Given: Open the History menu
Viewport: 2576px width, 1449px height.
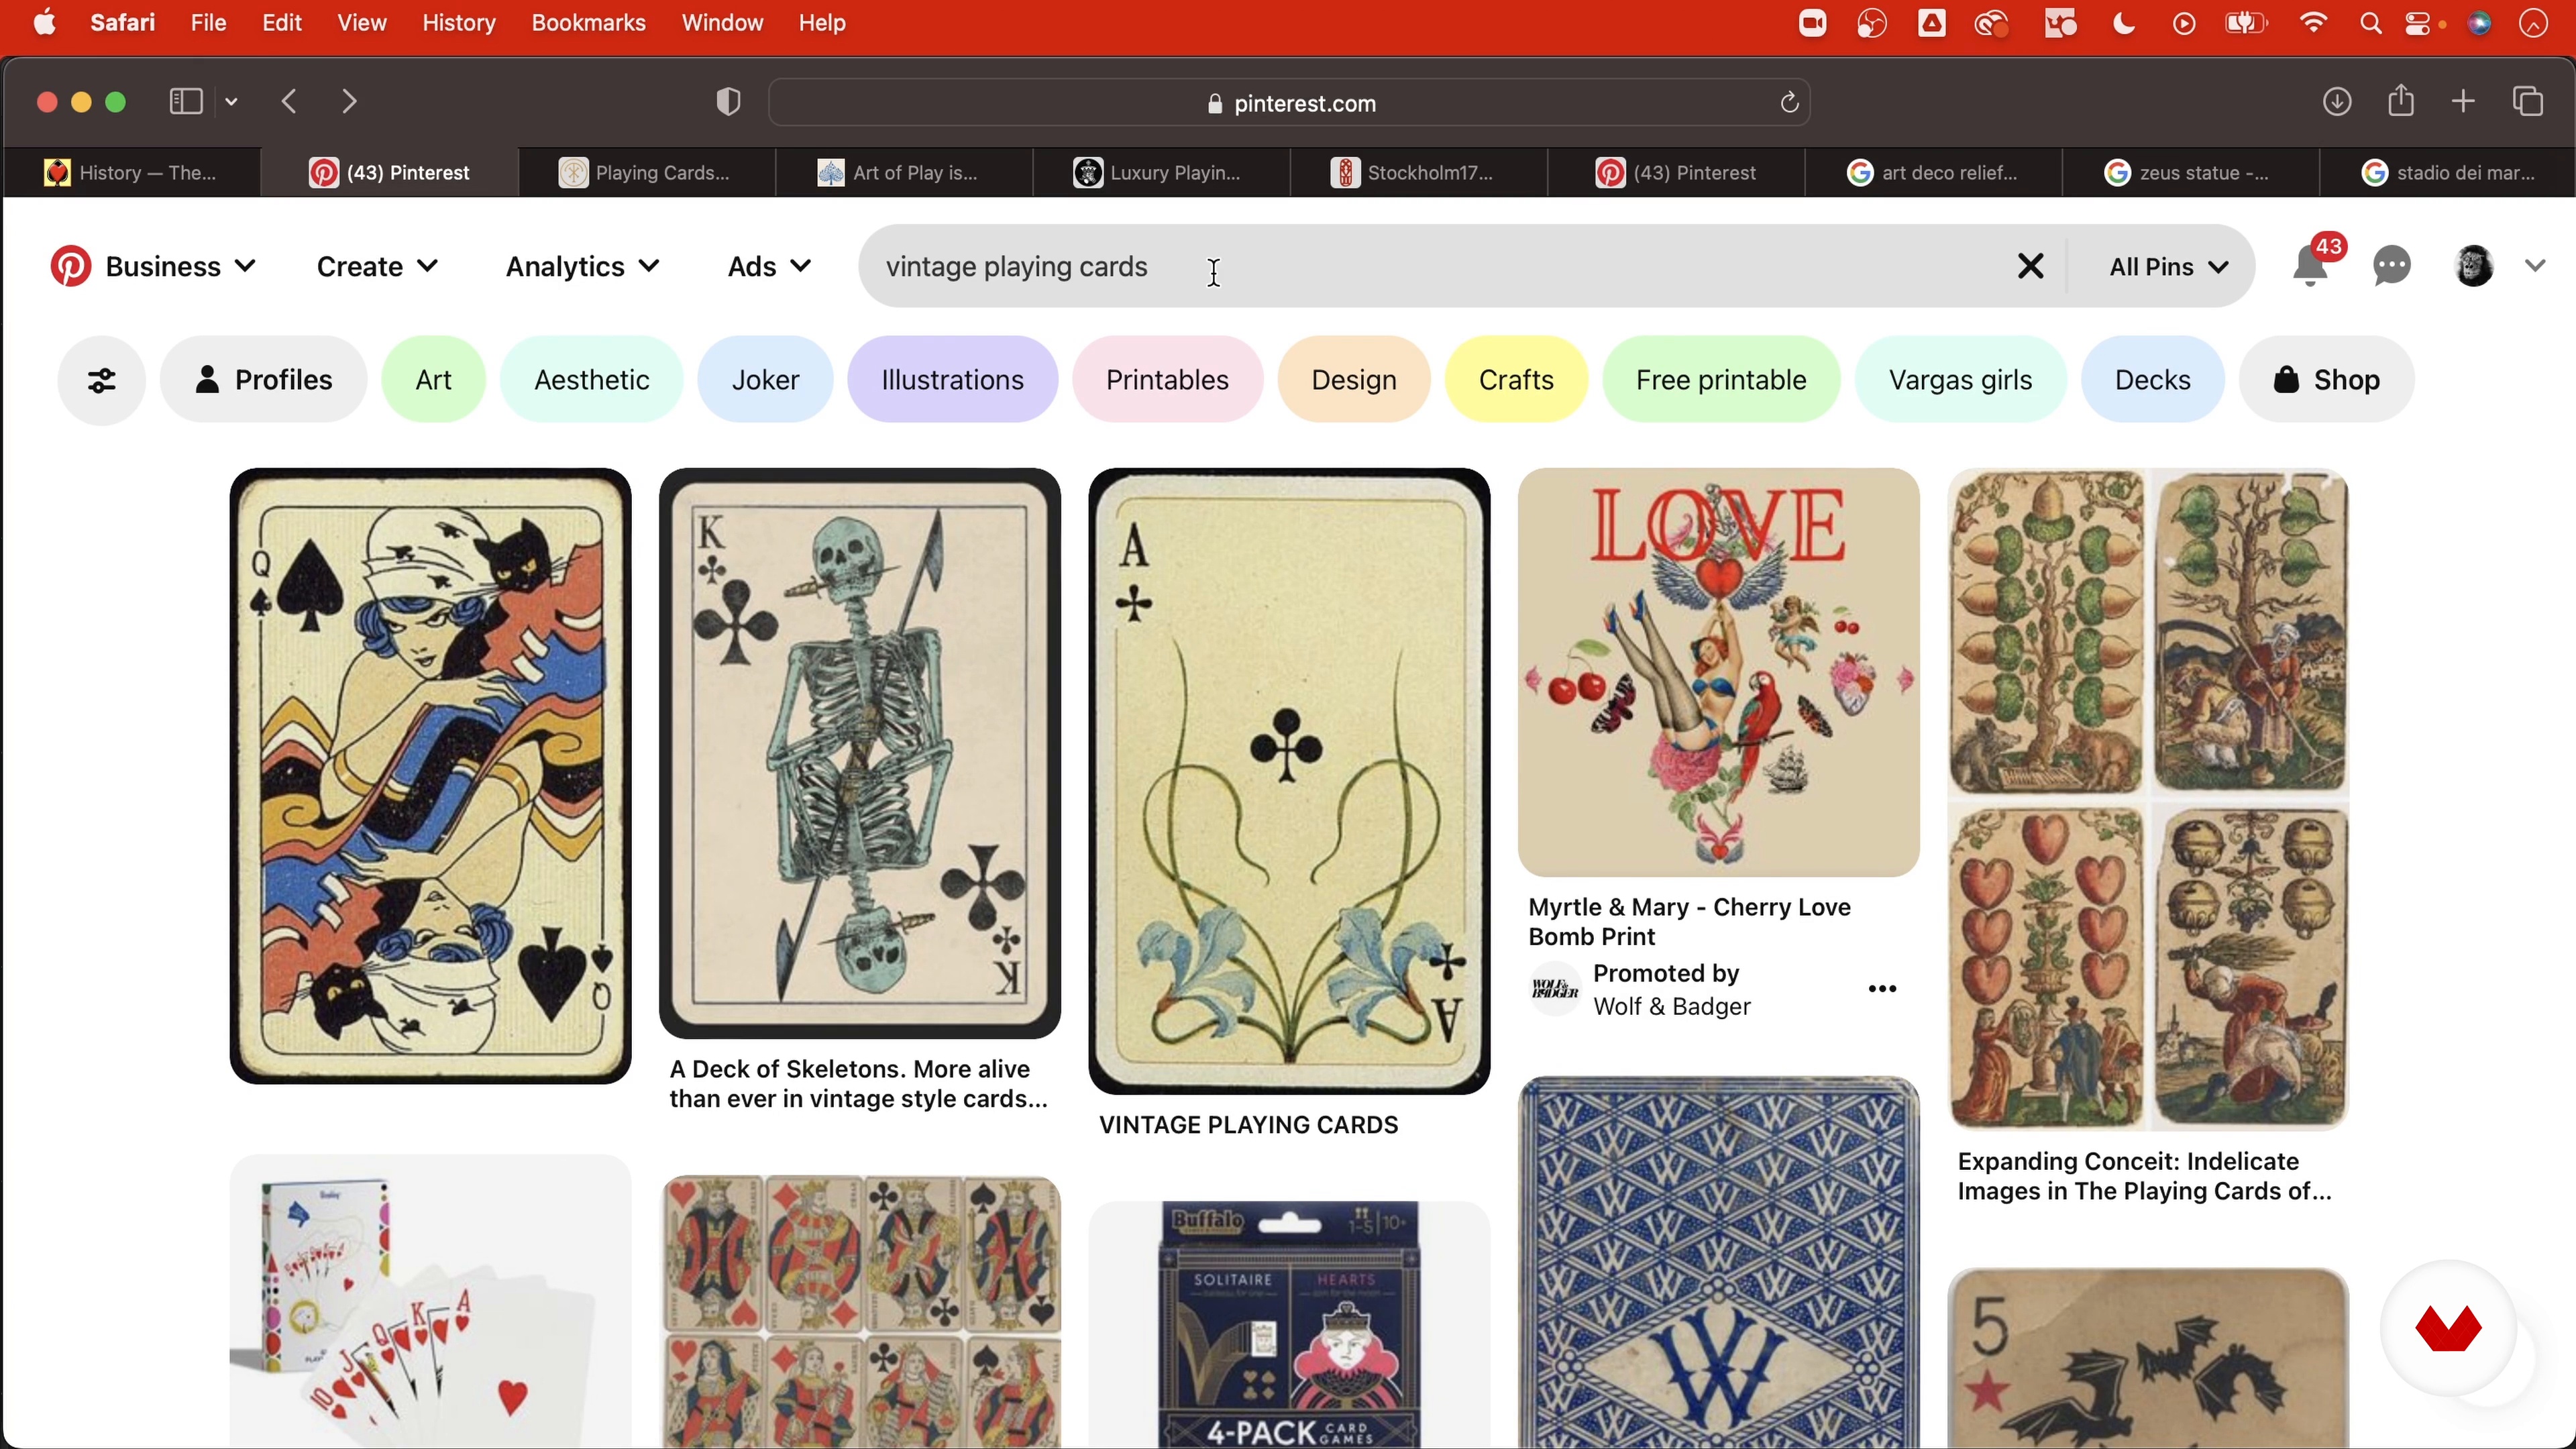Looking at the screenshot, I should tap(459, 23).
